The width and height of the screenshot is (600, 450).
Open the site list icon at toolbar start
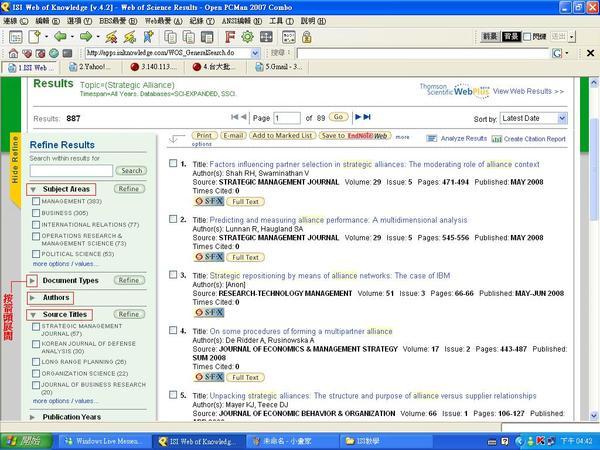pyautogui.click(x=16, y=37)
